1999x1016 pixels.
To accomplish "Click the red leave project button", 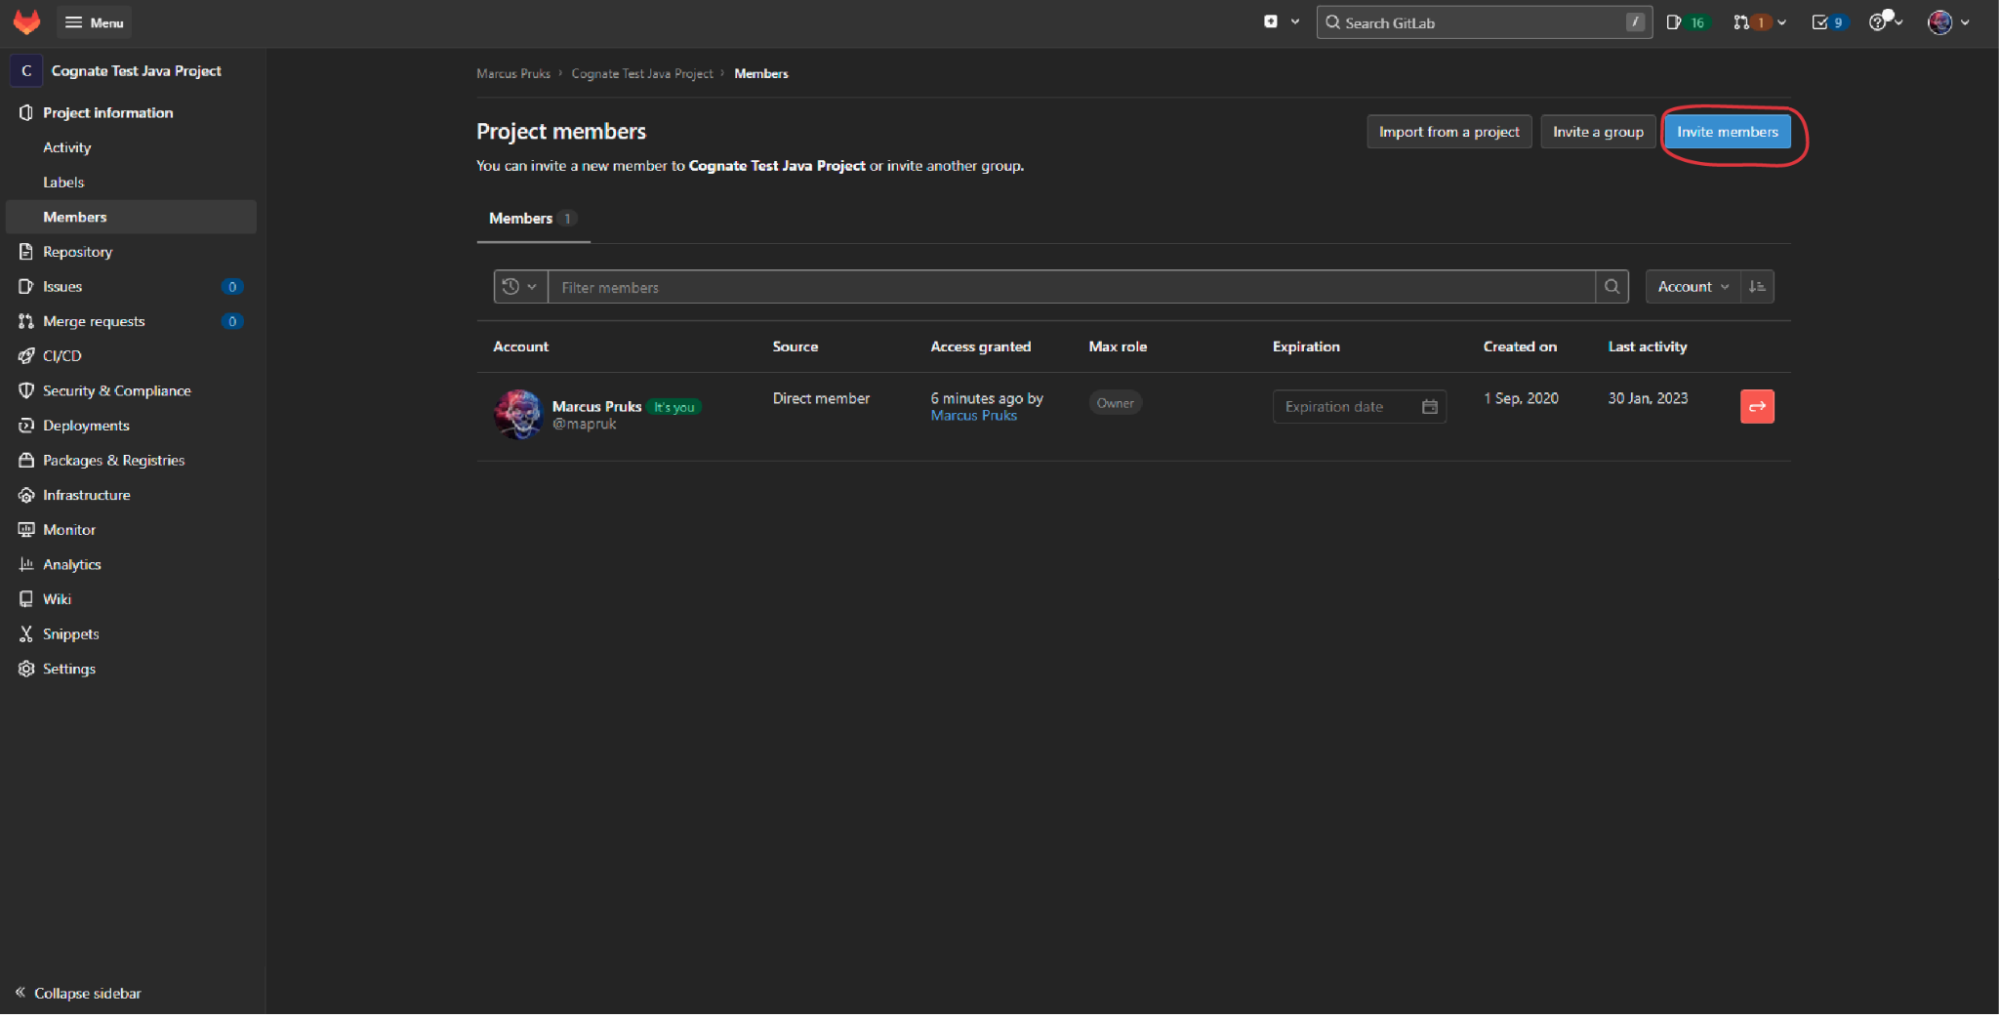I will (x=1757, y=407).
